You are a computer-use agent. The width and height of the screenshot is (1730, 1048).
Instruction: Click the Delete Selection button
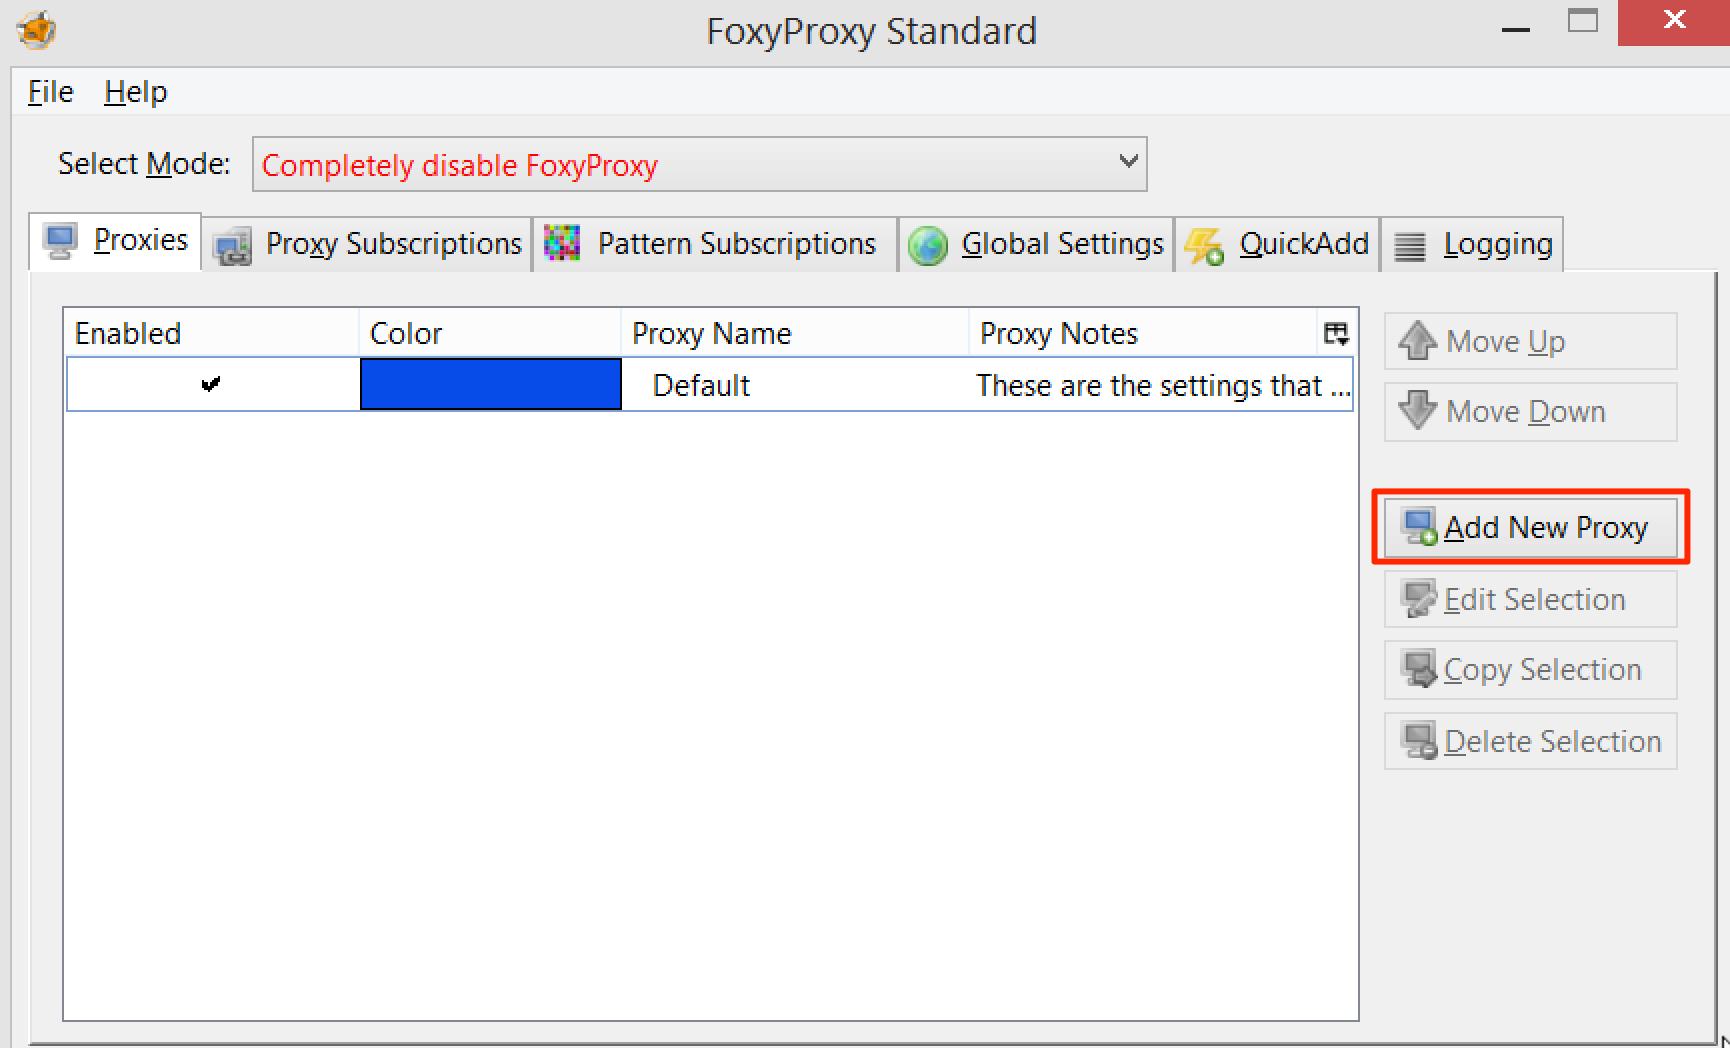[1530, 741]
